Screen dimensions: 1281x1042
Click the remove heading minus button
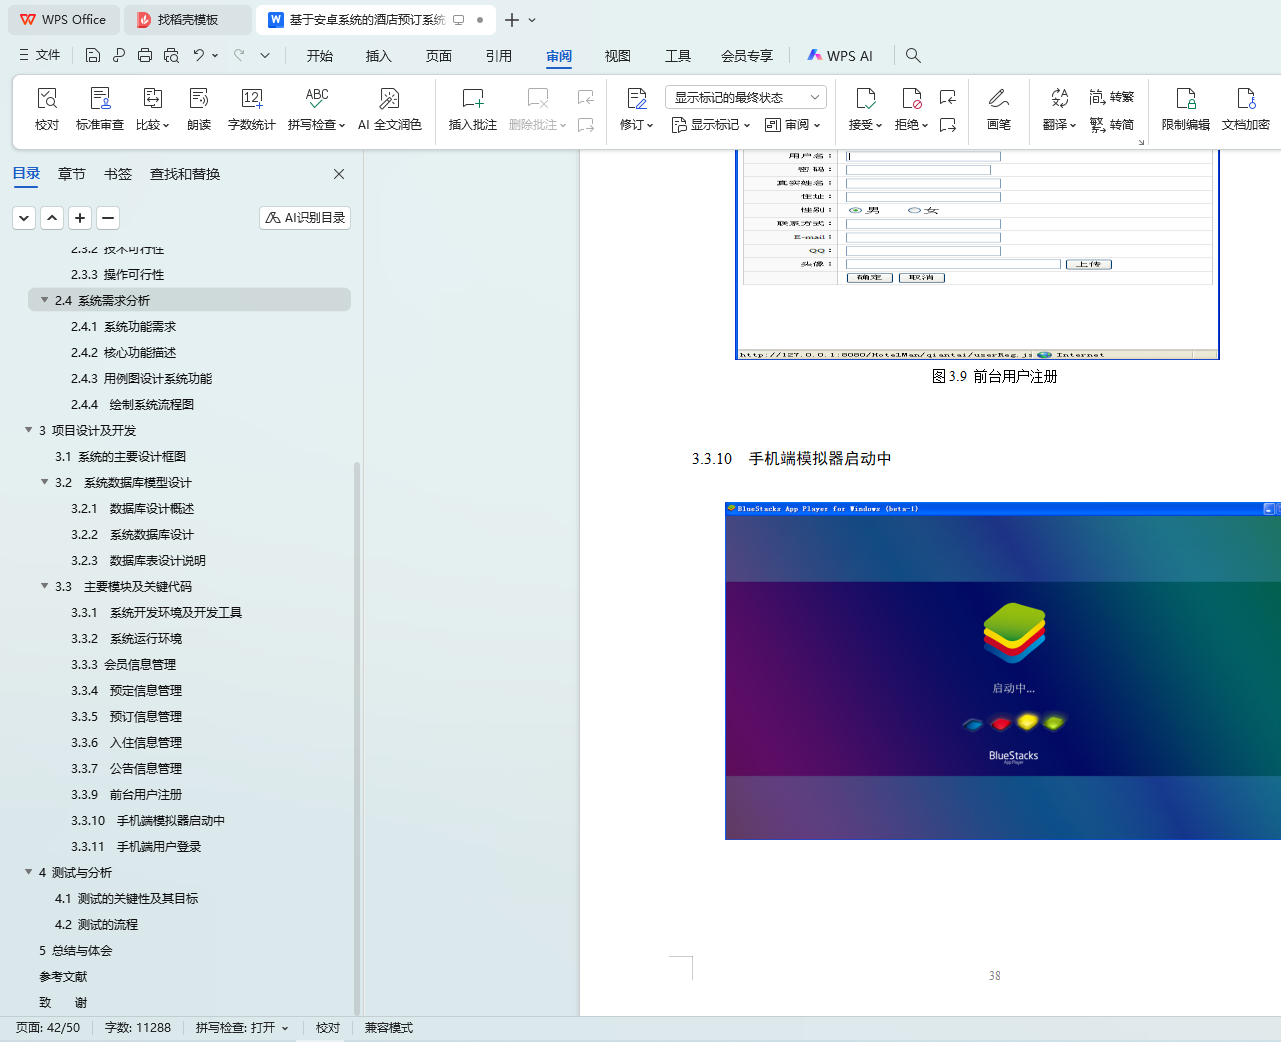(x=108, y=218)
